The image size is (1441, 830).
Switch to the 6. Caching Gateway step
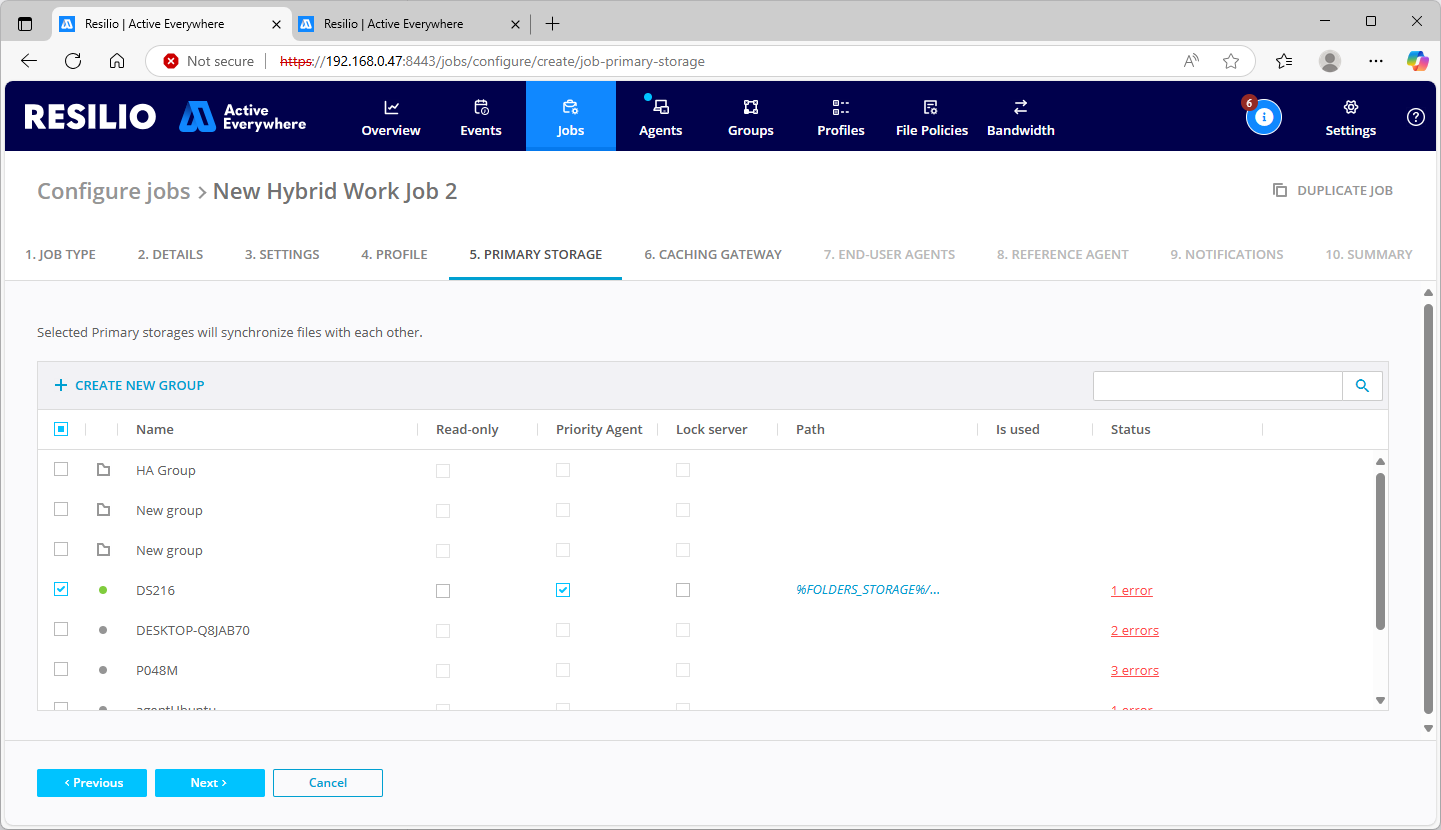coord(712,254)
